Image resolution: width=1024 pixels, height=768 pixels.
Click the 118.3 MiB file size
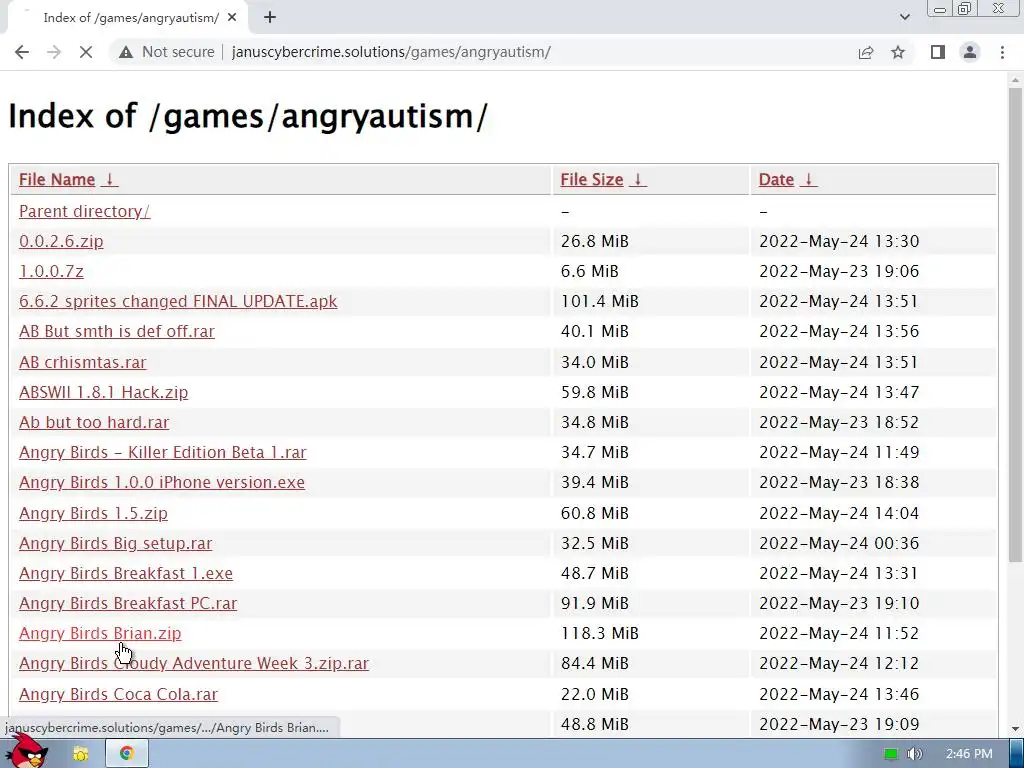[600, 633]
